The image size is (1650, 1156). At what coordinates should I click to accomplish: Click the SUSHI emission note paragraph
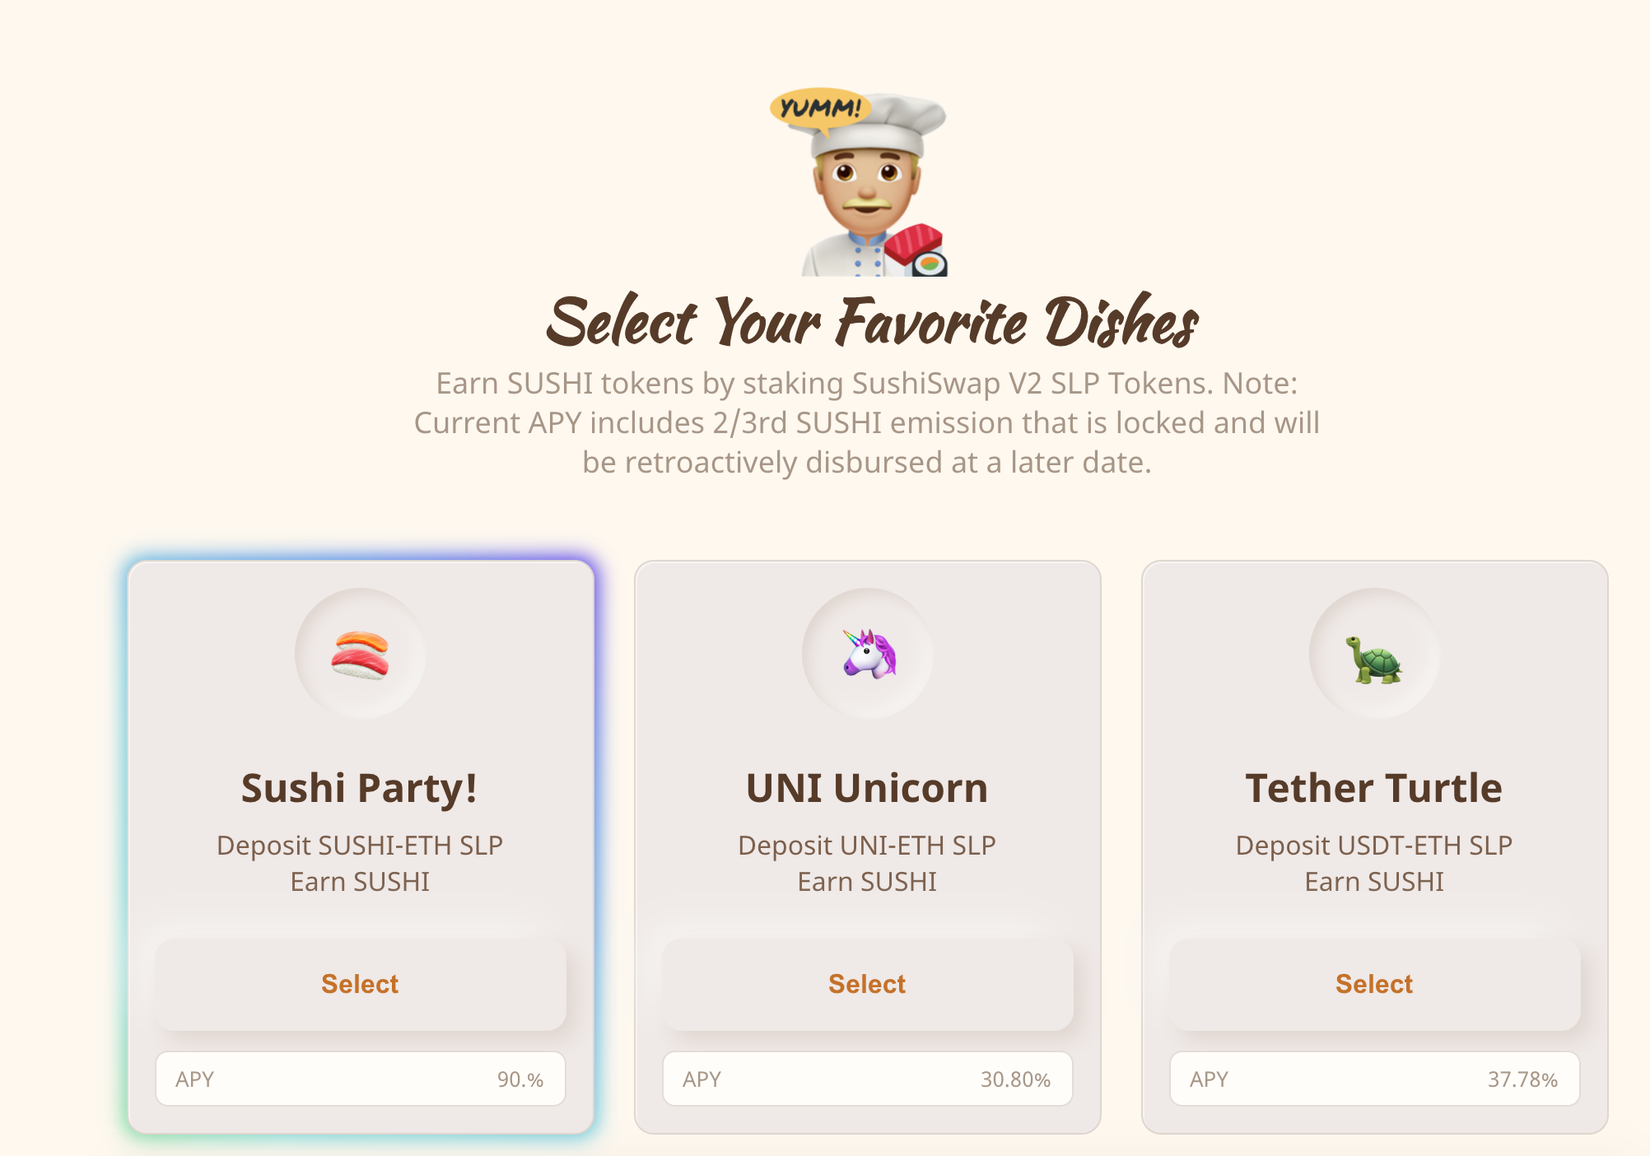[x=867, y=423]
